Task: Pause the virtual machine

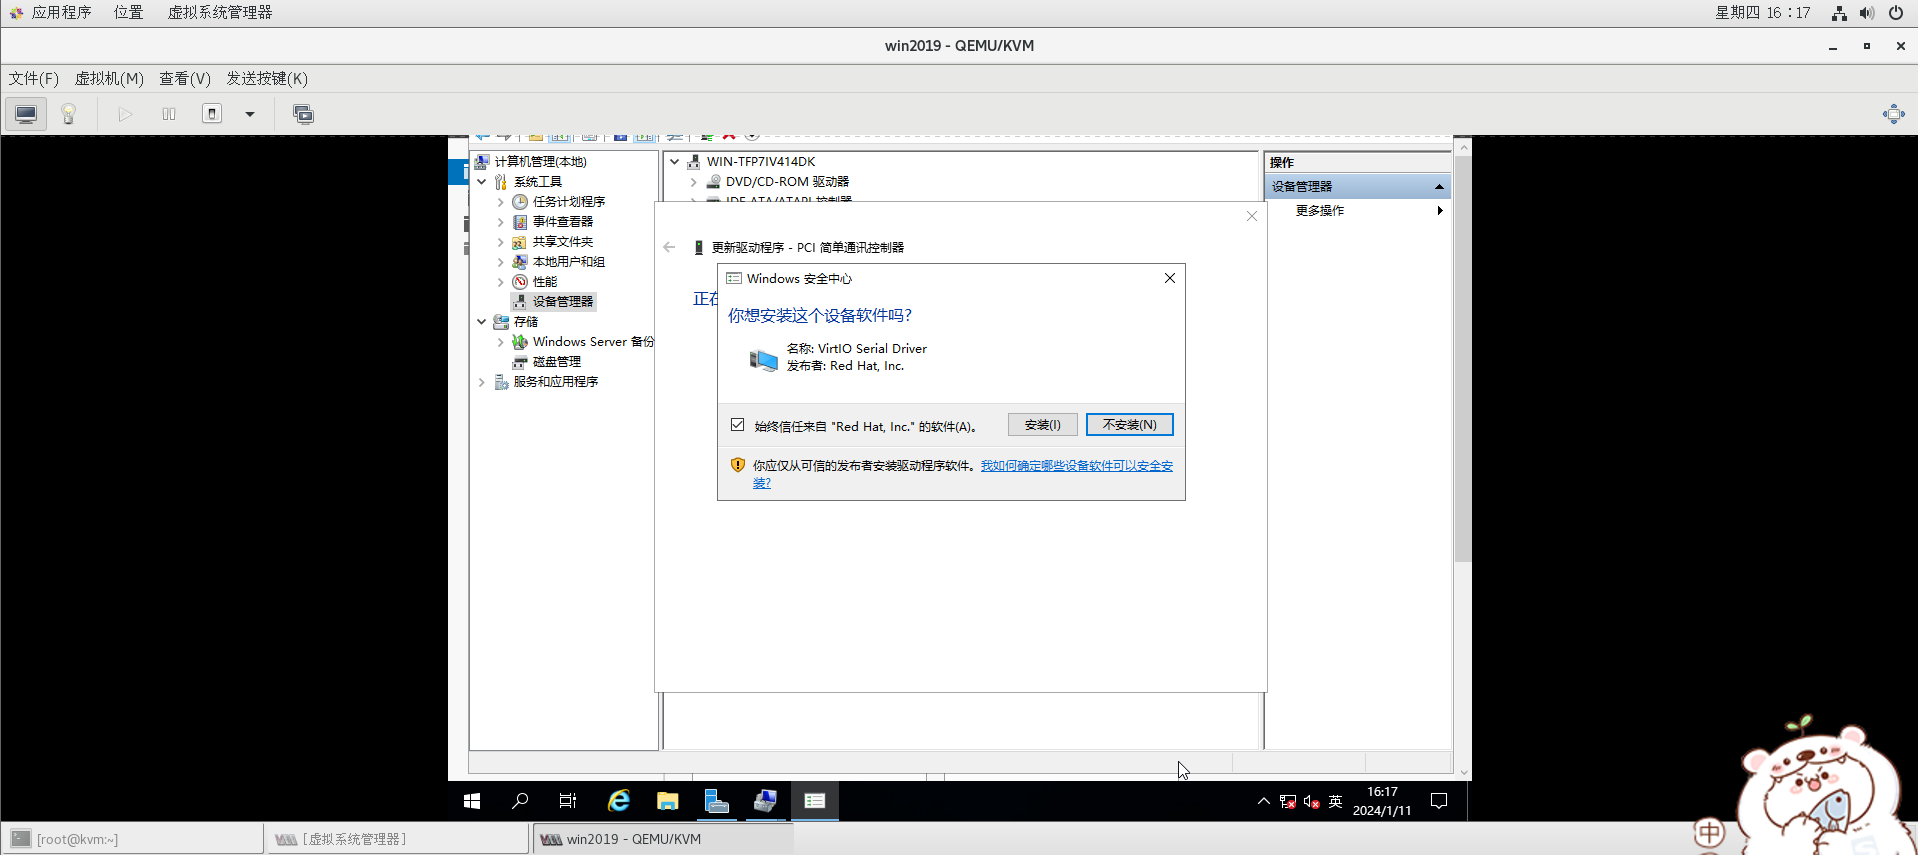Action: click(169, 114)
